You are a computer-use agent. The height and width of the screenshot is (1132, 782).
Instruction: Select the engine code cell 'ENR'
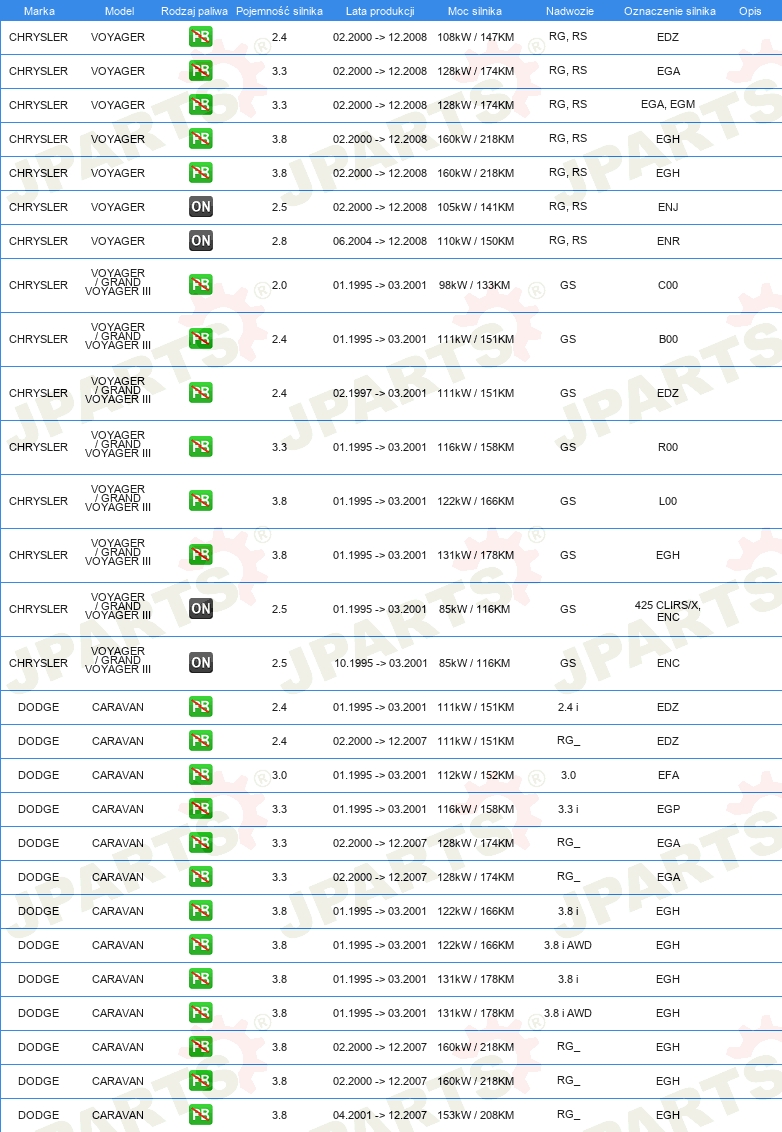tap(668, 241)
